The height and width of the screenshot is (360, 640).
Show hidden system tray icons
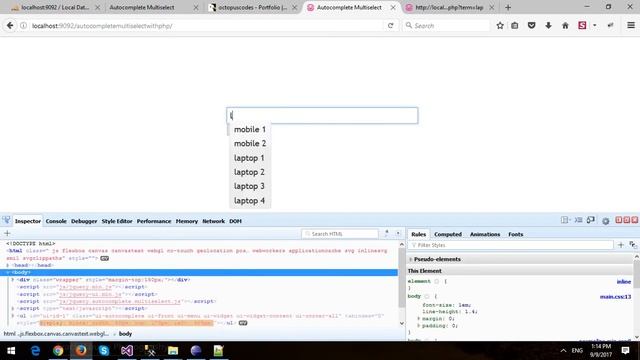tap(563, 351)
